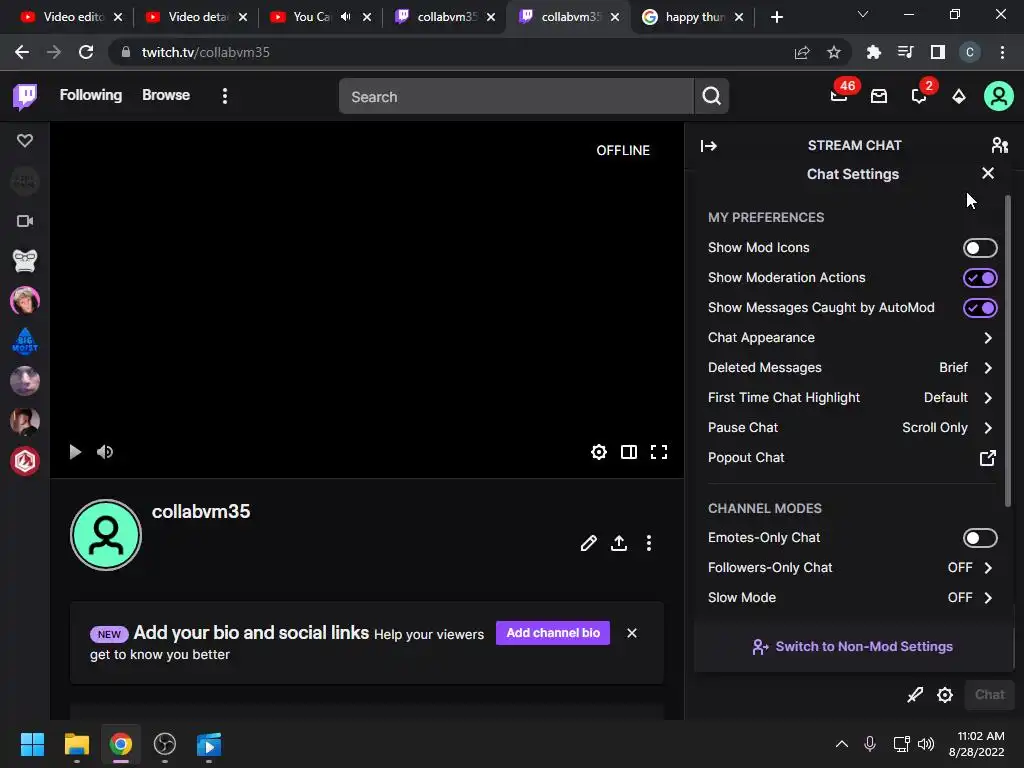Click the camera icon in left sidebar
Viewport: 1024px width, 768px height.
pyautogui.click(x=25, y=221)
